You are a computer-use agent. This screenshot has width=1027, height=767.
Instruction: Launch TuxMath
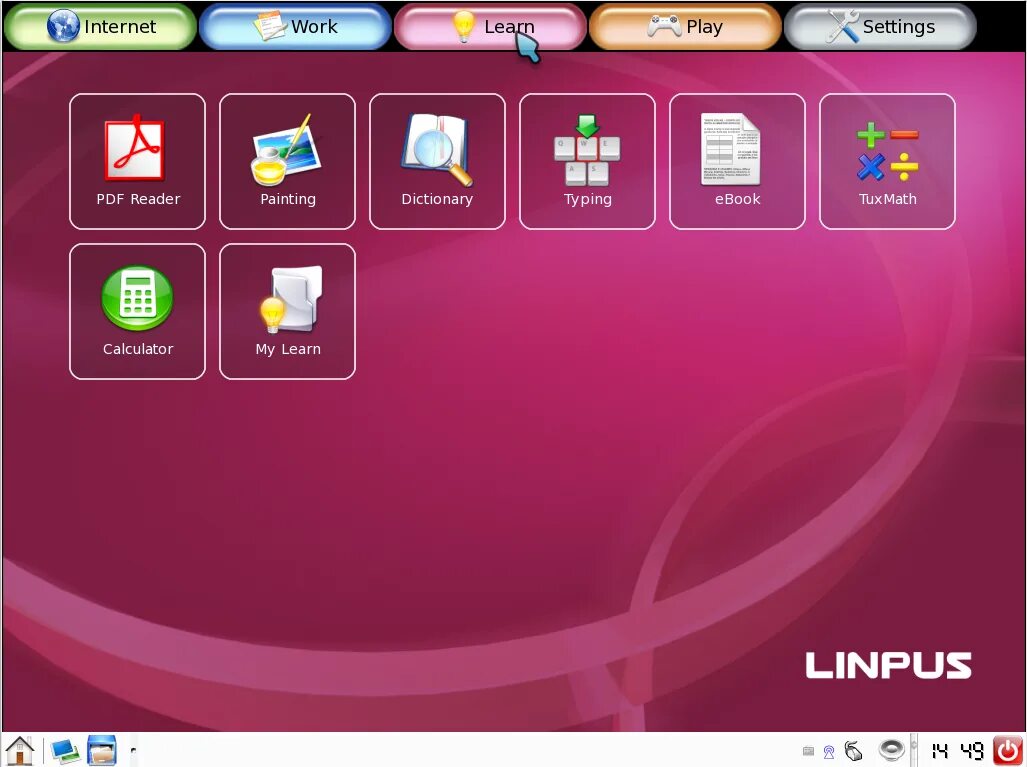tap(887, 161)
